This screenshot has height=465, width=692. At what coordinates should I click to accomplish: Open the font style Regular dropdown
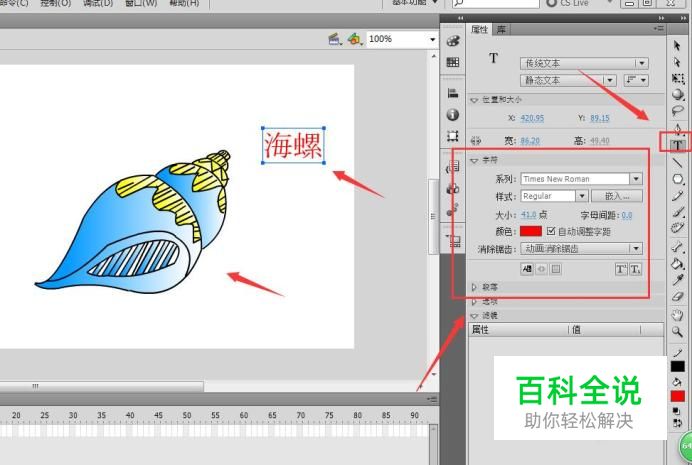pyautogui.click(x=554, y=196)
